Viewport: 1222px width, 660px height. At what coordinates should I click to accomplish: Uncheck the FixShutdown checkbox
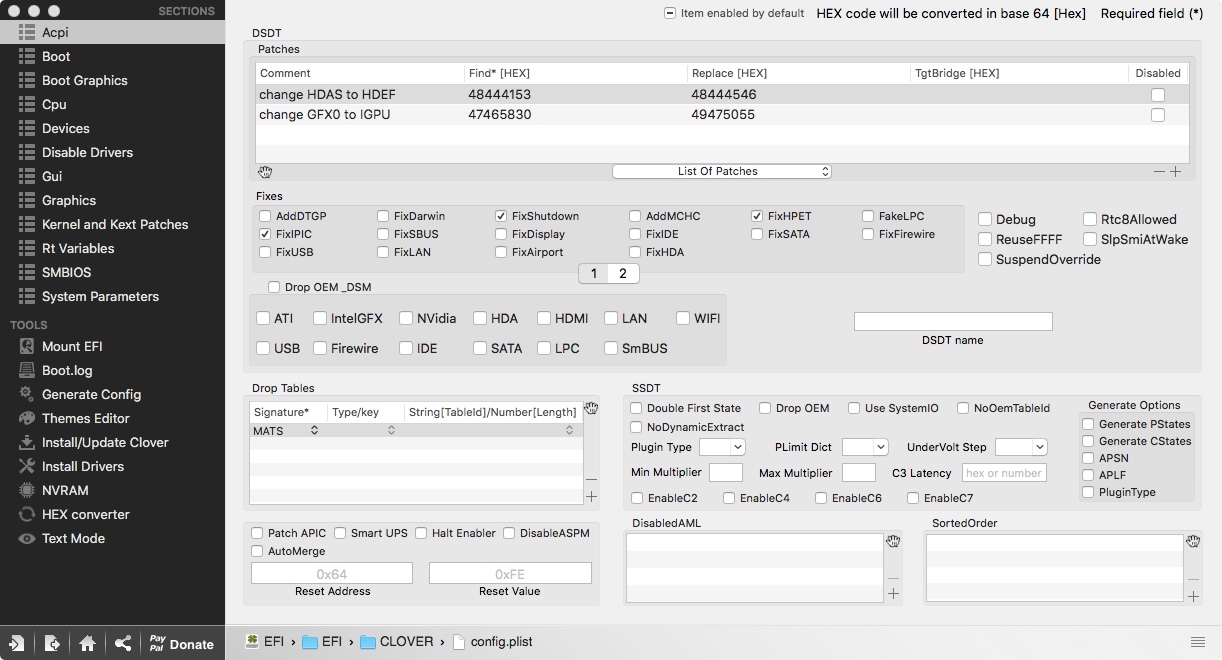click(x=502, y=216)
